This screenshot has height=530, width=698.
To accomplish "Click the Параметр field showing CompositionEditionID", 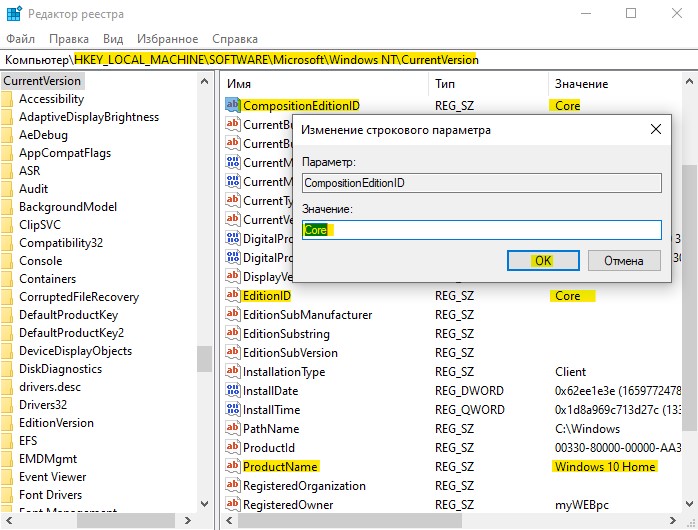I will coord(482,183).
